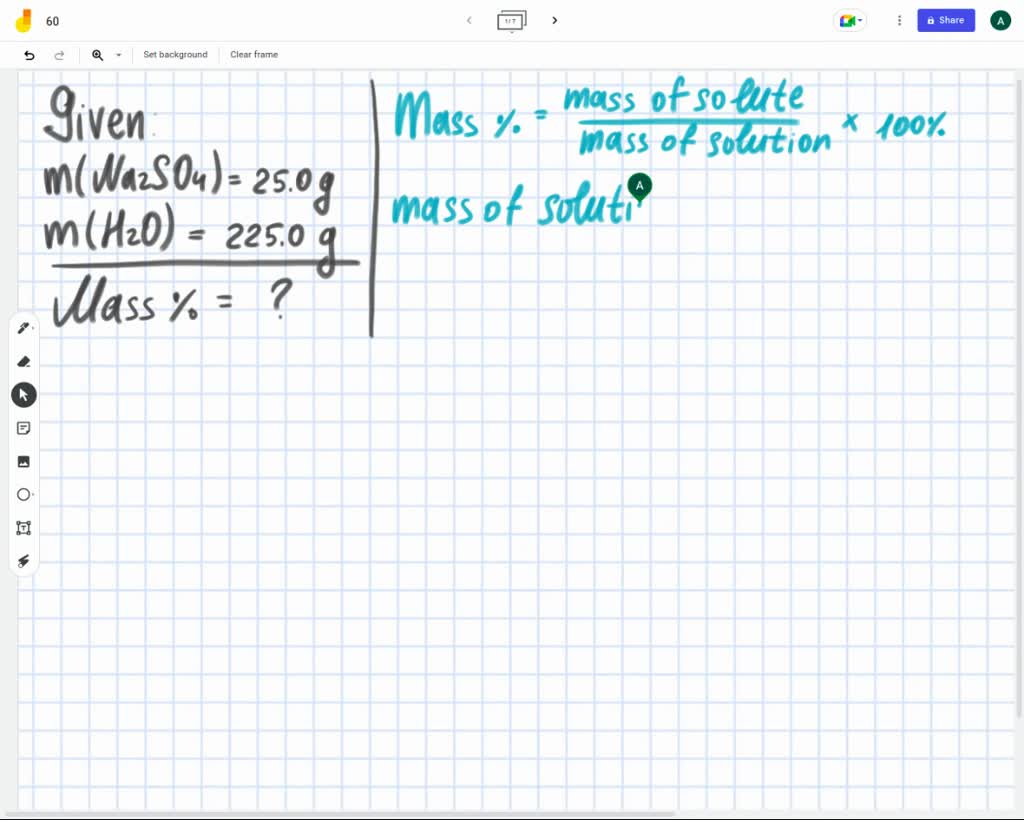Insert an image onto the frame
The height and width of the screenshot is (820, 1024).
[23, 461]
